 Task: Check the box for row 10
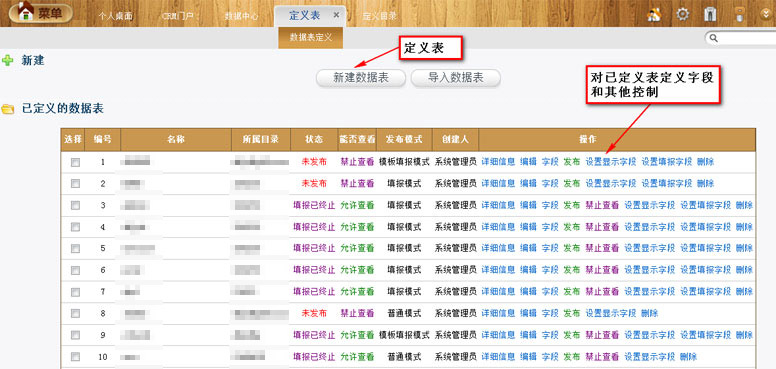[x=75, y=357]
